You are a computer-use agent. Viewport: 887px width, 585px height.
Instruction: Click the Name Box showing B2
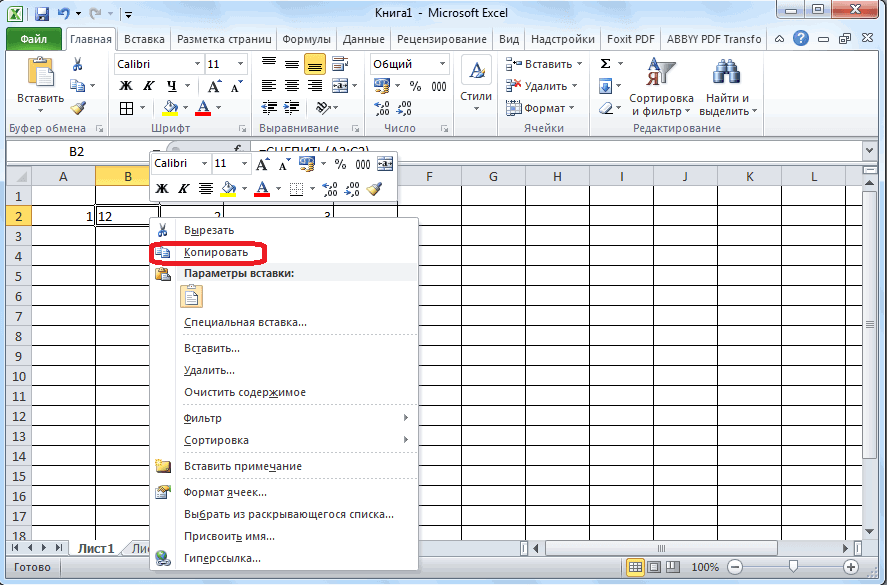pyautogui.click(x=77, y=152)
